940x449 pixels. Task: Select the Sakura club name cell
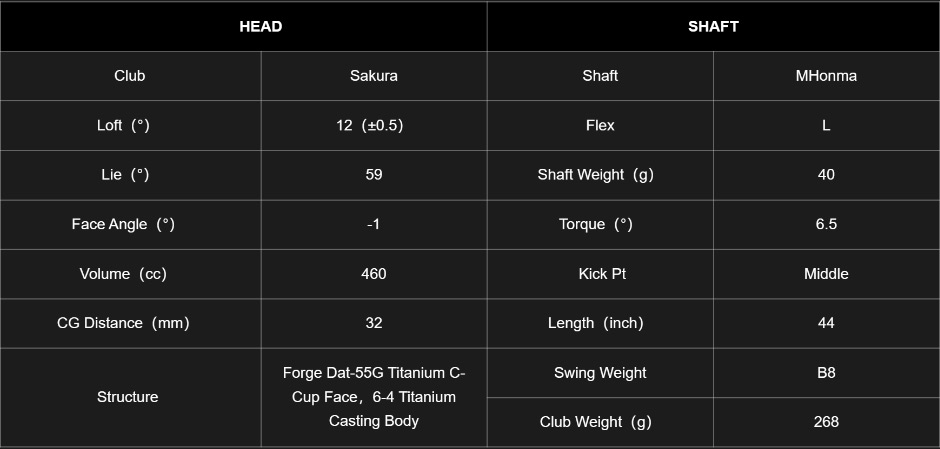coord(373,76)
